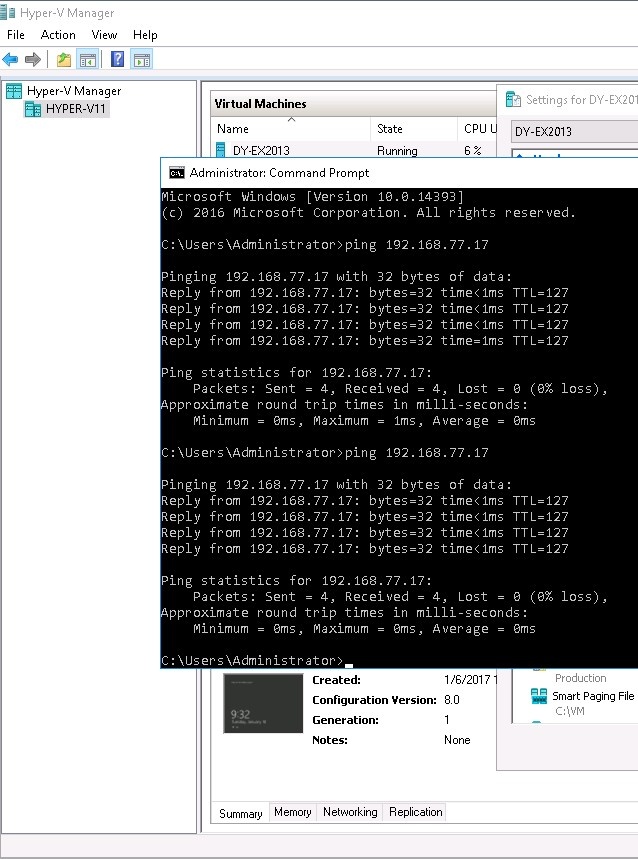Open the Help toolbar icon
The width and height of the screenshot is (638, 859).
pyautogui.click(x=118, y=59)
